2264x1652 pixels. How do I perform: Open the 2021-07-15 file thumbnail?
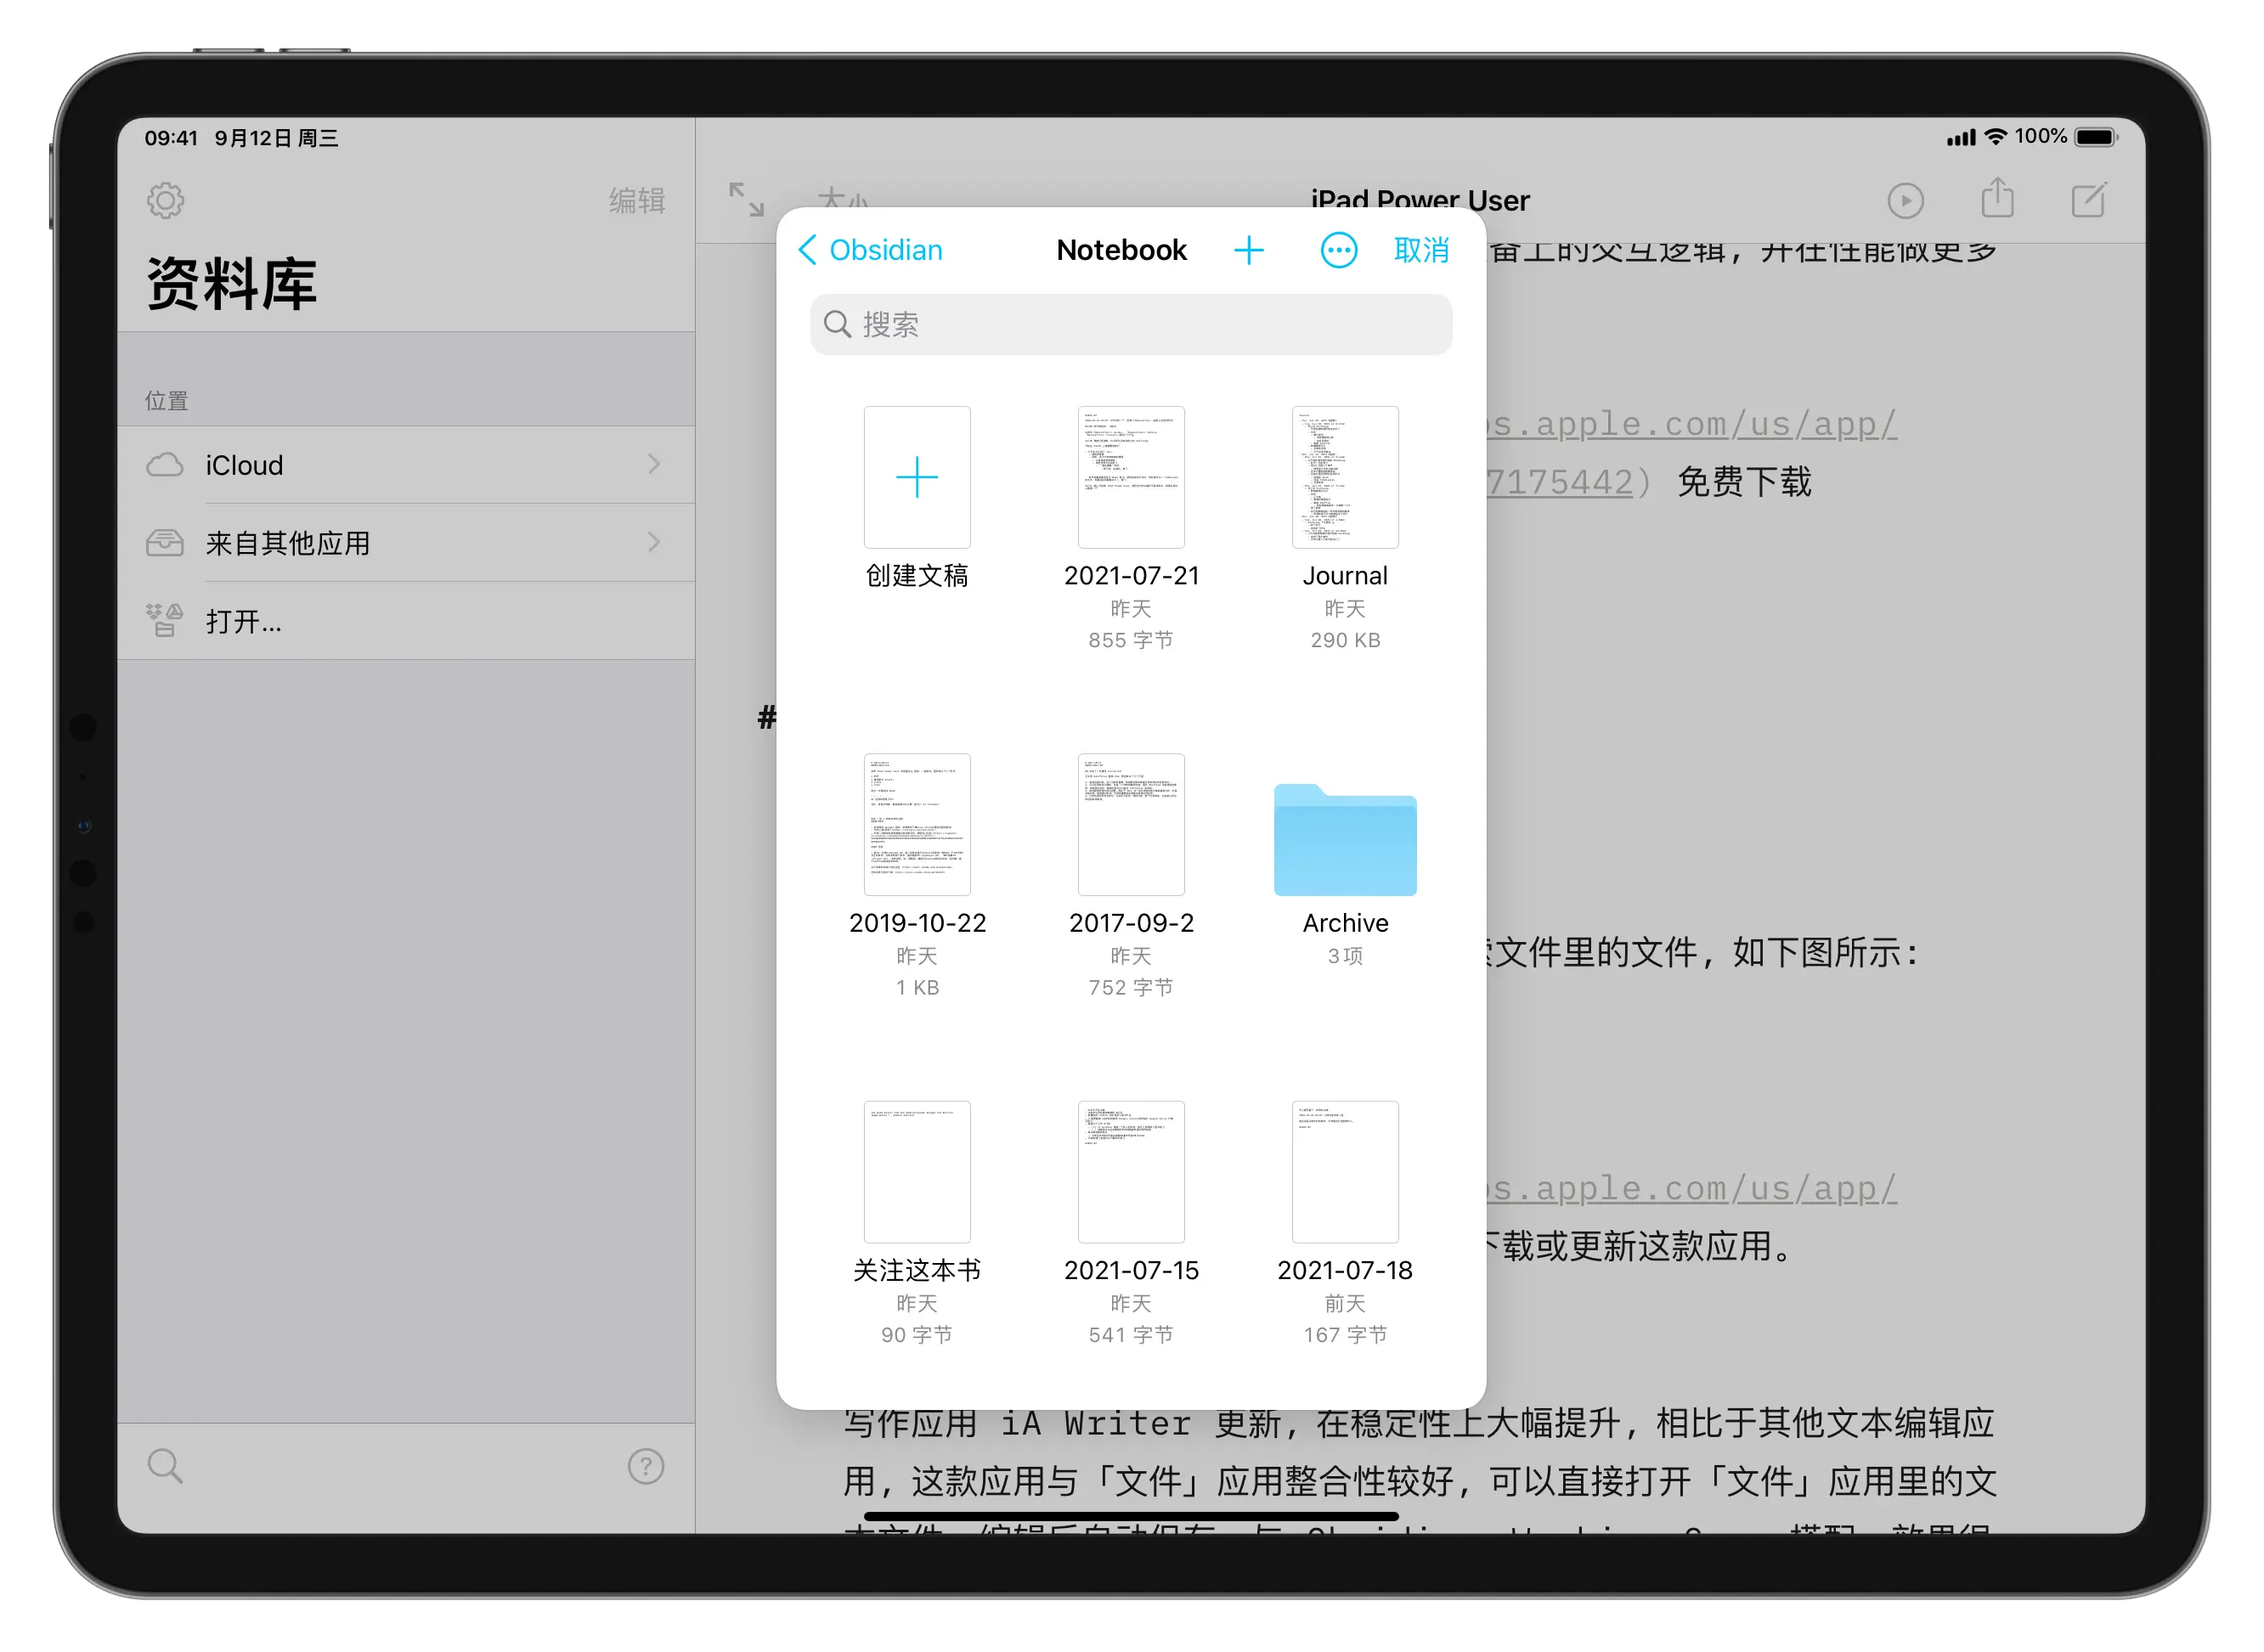1131,1172
